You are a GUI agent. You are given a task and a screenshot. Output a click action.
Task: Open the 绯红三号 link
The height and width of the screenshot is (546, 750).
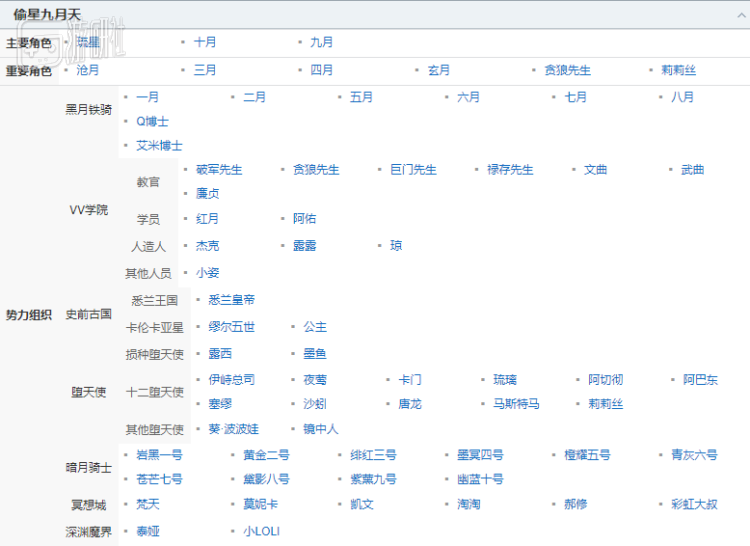click(x=373, y=455)
